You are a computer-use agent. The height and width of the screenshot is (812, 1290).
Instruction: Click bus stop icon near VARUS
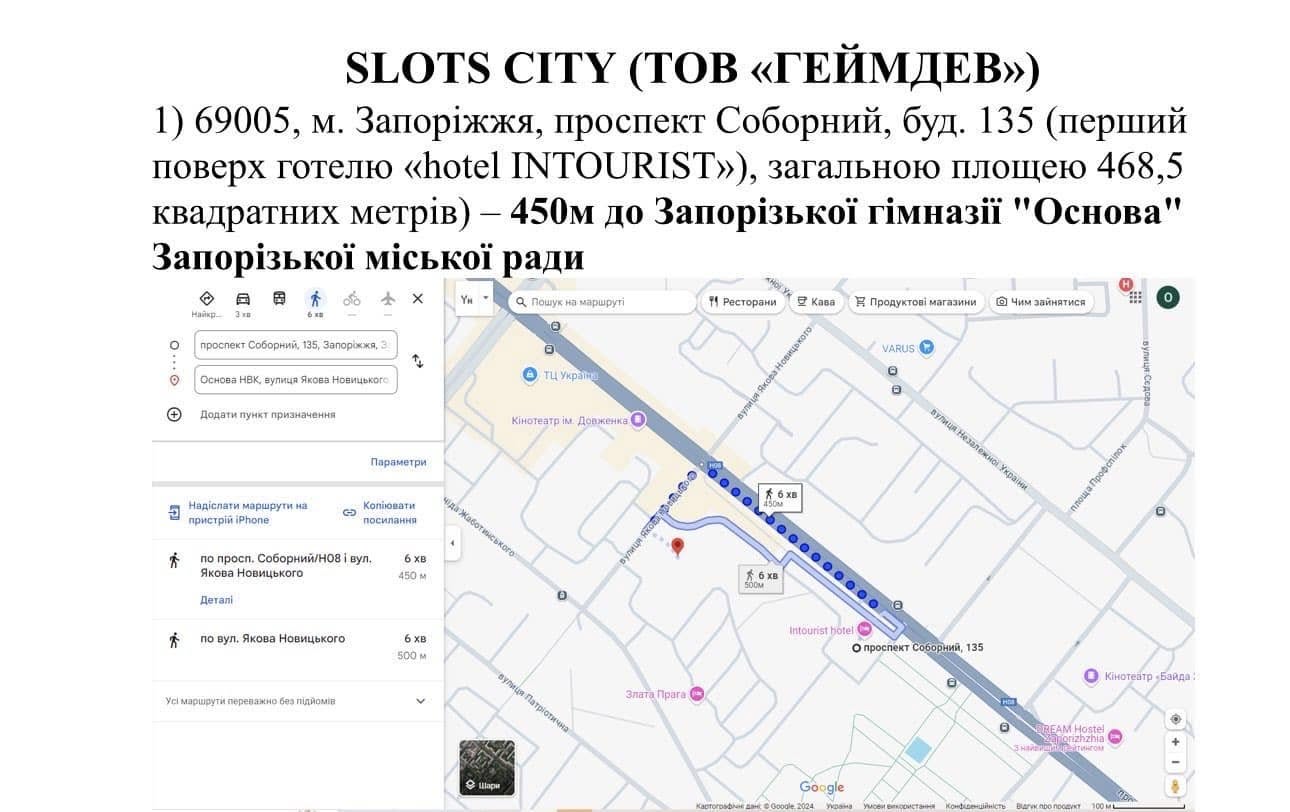(x=893, y=371)
